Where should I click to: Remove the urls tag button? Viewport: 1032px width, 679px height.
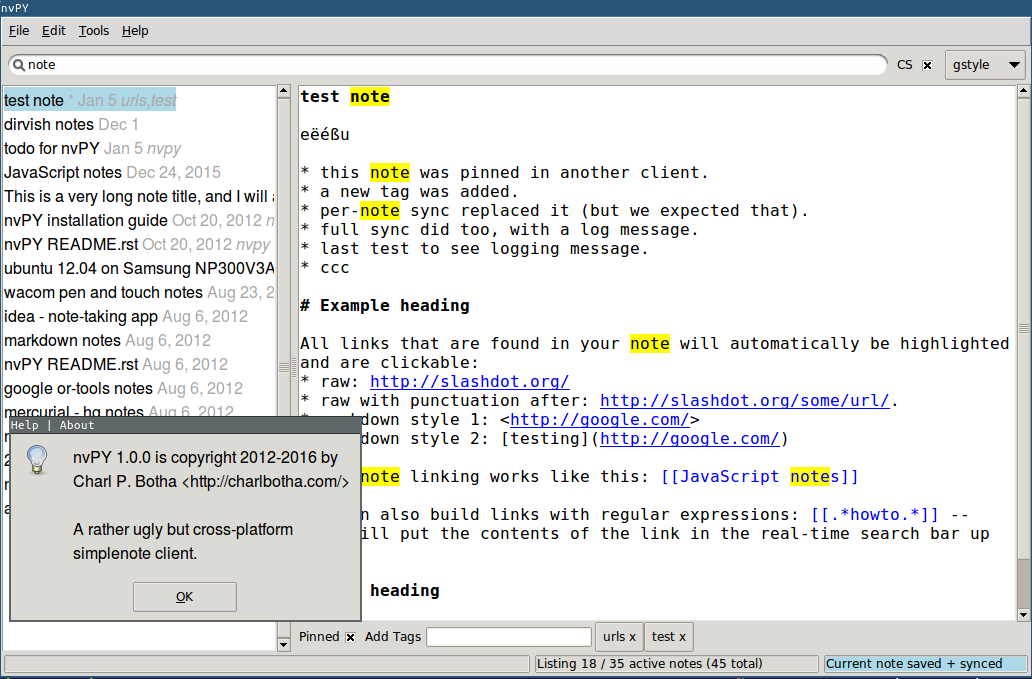pyautogui.click(x=619, y=637)
